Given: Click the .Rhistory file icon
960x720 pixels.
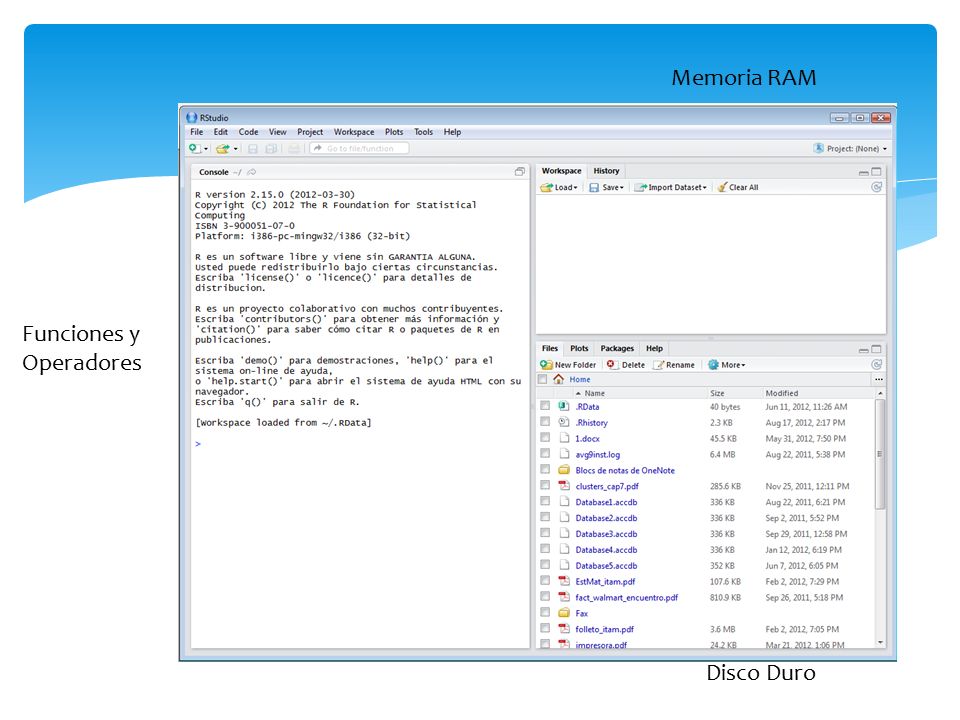Looking at the screenshot, I should tap(564, 422).
